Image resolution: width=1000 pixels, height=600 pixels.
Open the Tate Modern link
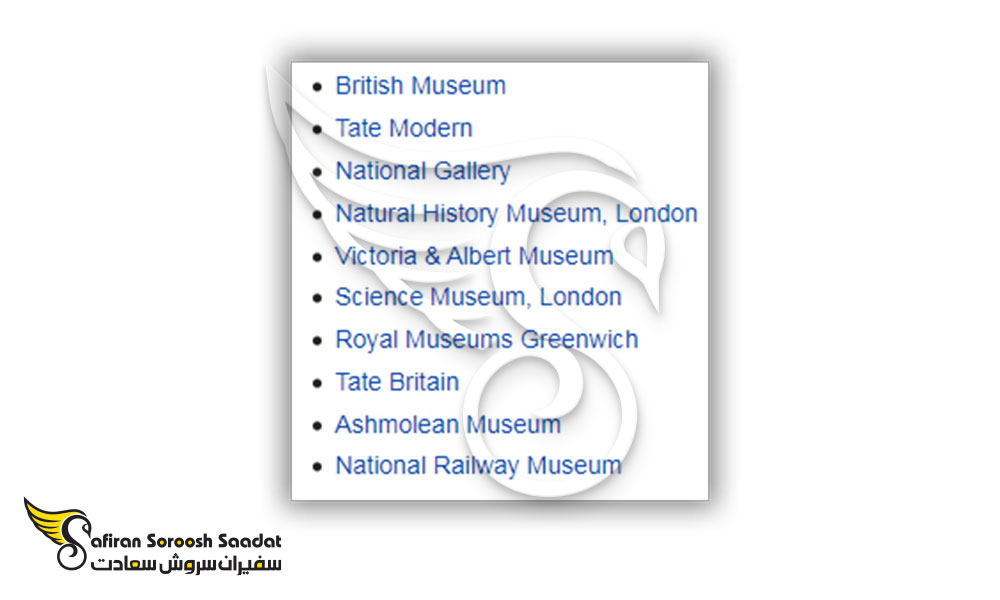[x=404, y=128]
